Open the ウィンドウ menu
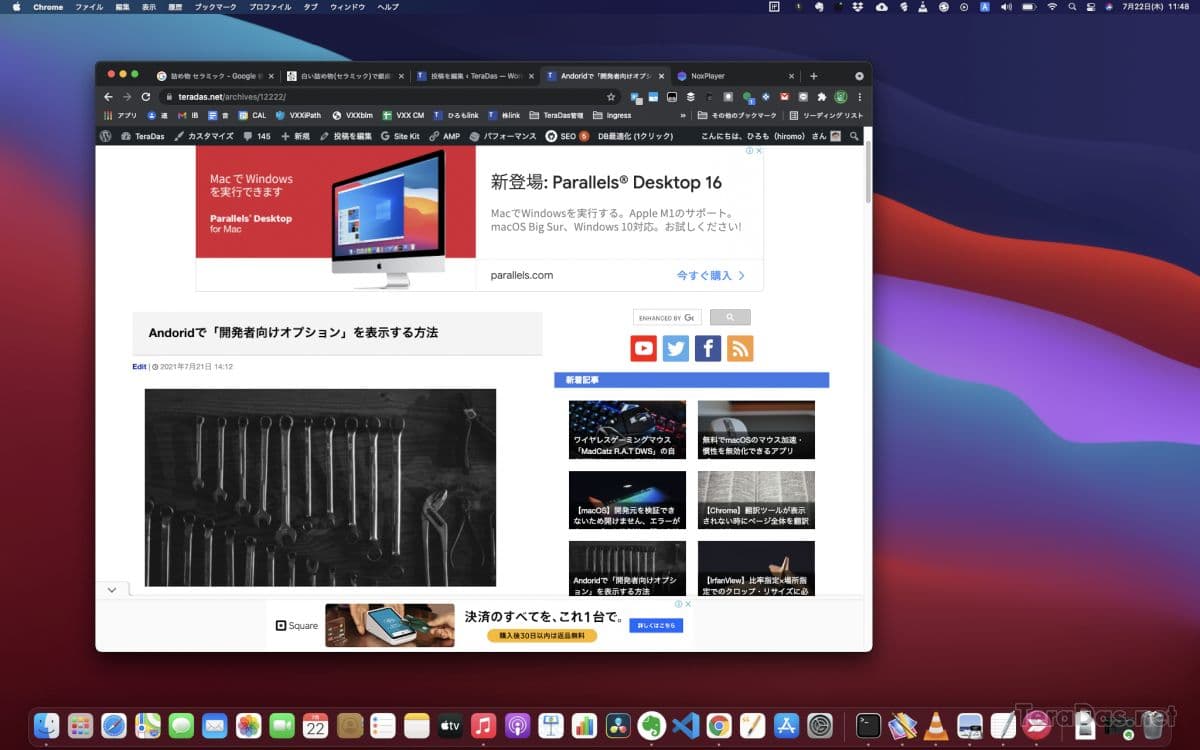 tap(347, 6)
